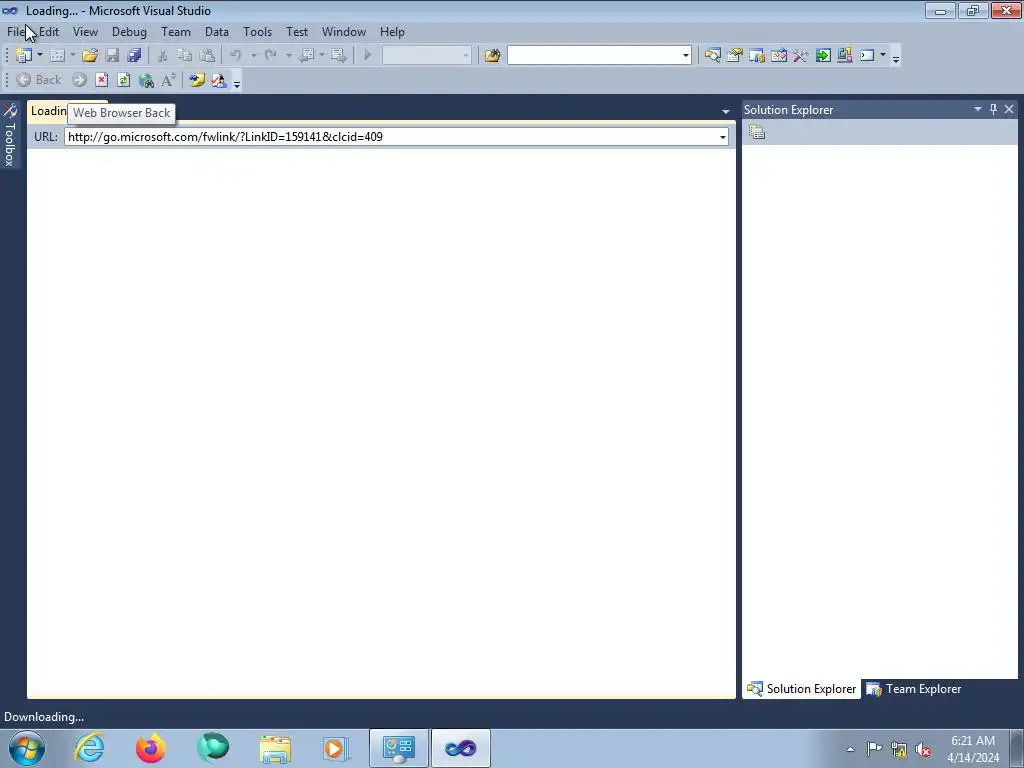1024x768 pixels.
Task: Switch to the Team Explorer tab
Action: (x=913, y=689)
